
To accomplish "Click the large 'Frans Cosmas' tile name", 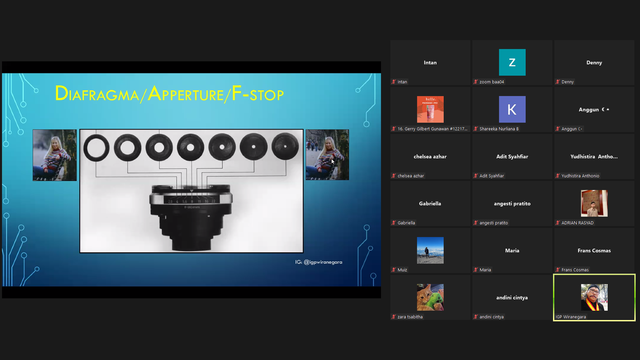I will point(594,250).
